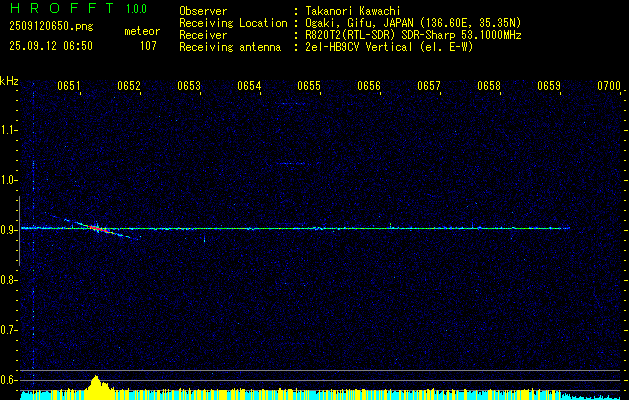
Task: Select the file name 2509120650.png
Action: click(51, 26)
